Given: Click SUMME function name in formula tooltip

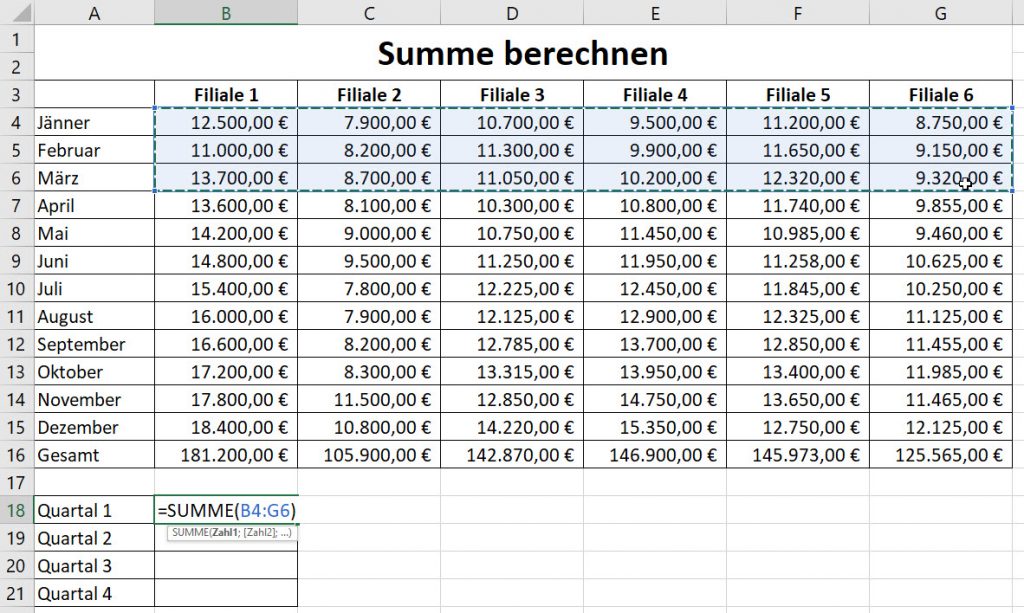Looking at the screenshot, I should pyautogui.click(x=187, y=532).
